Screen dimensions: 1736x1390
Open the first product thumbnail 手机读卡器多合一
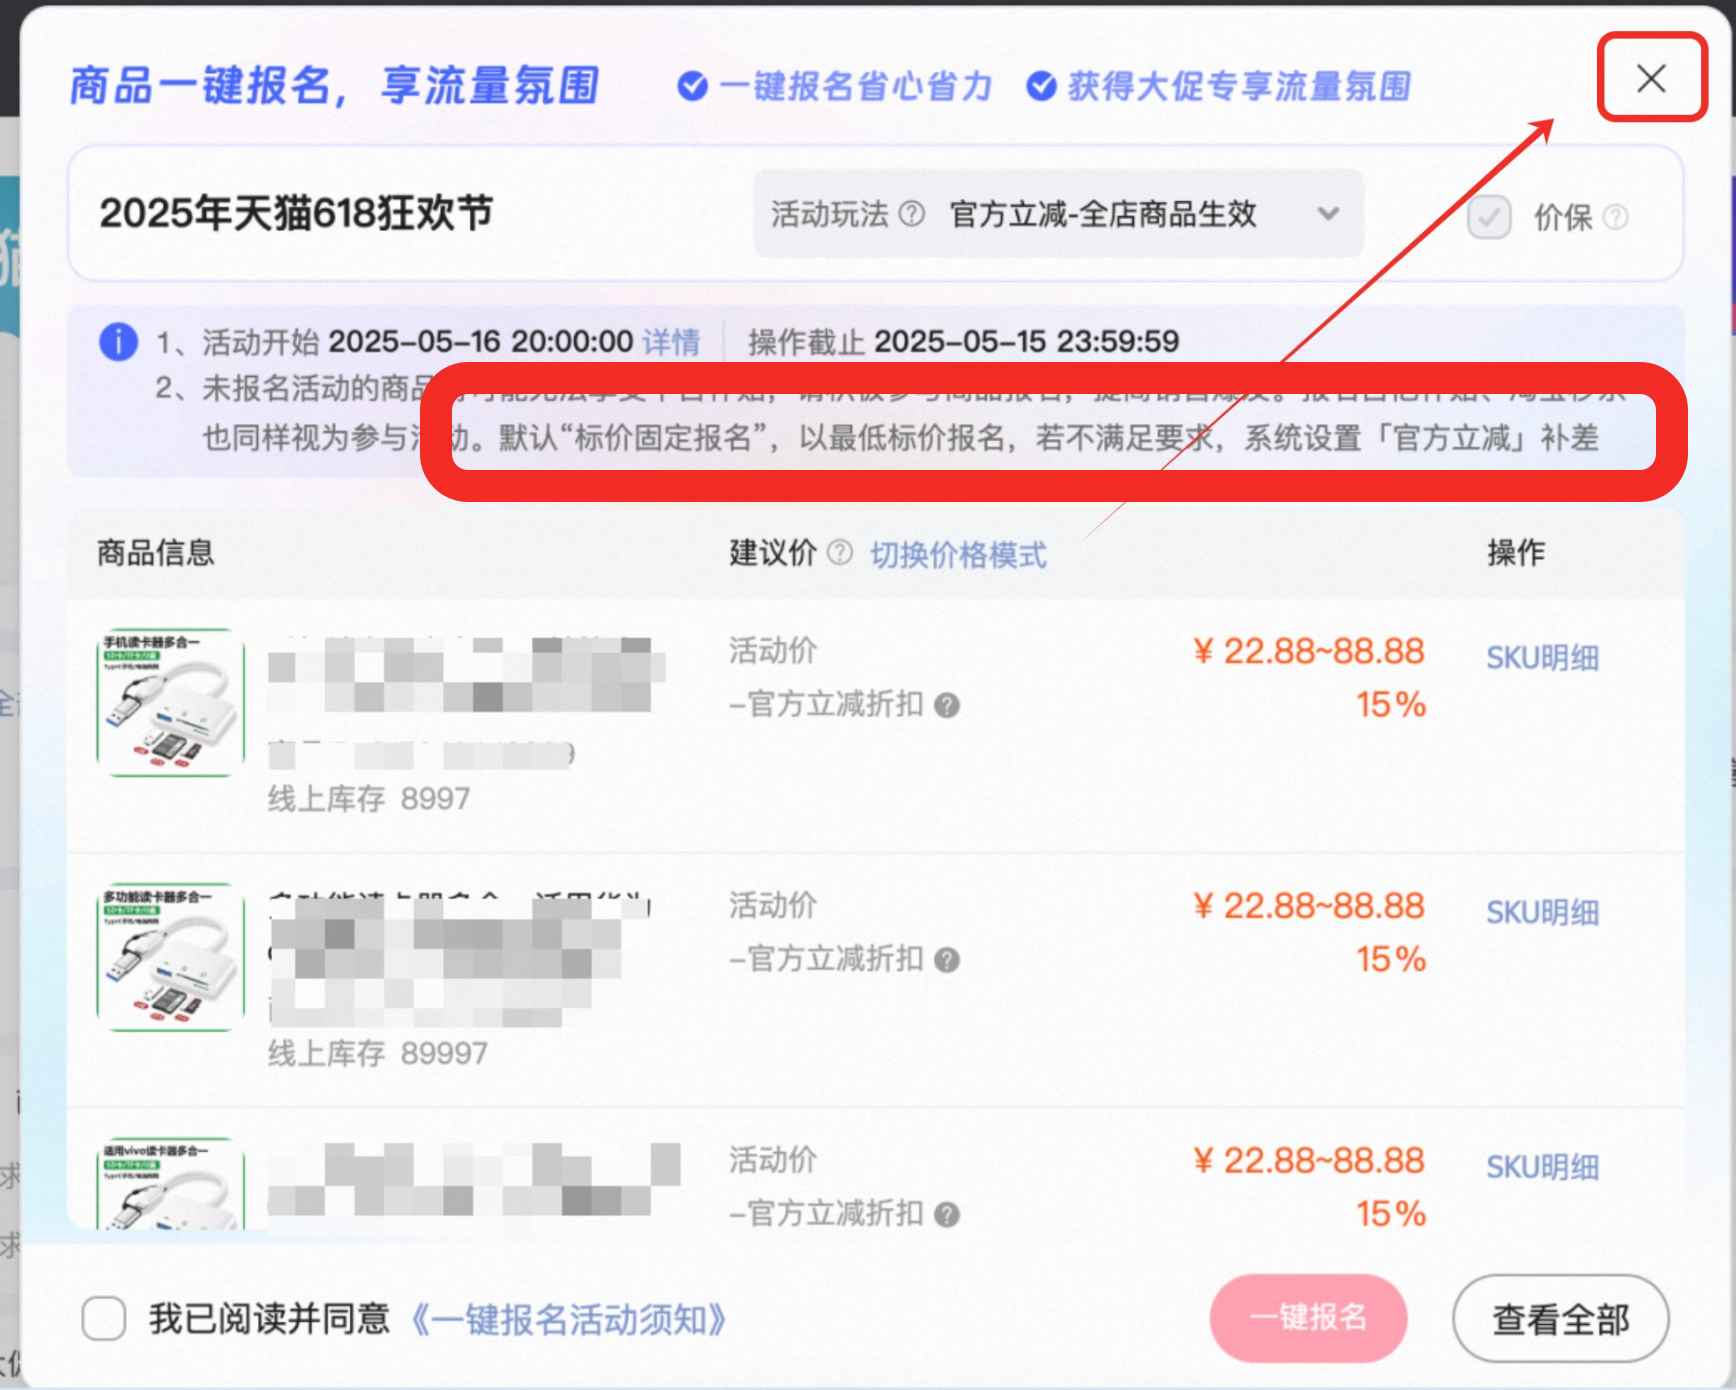(x=171, y=702)
